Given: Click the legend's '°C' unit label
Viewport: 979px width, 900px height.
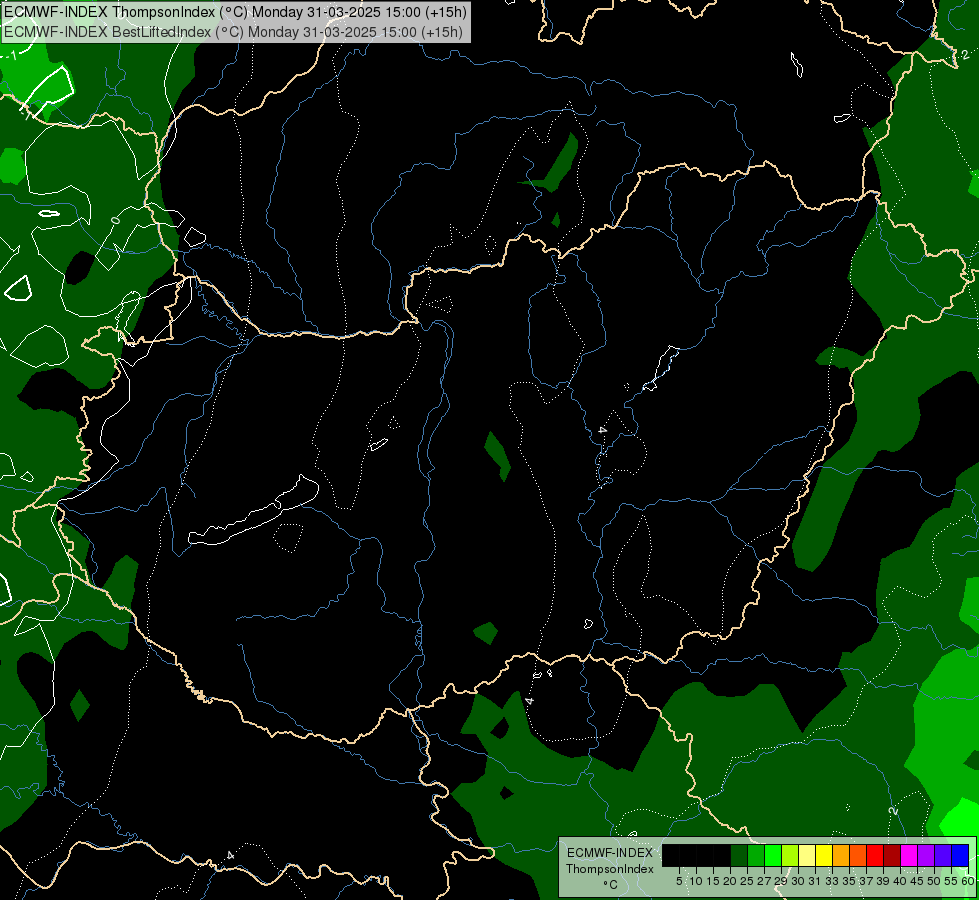Looking at the screenshot, I should (x=611, y=884).
